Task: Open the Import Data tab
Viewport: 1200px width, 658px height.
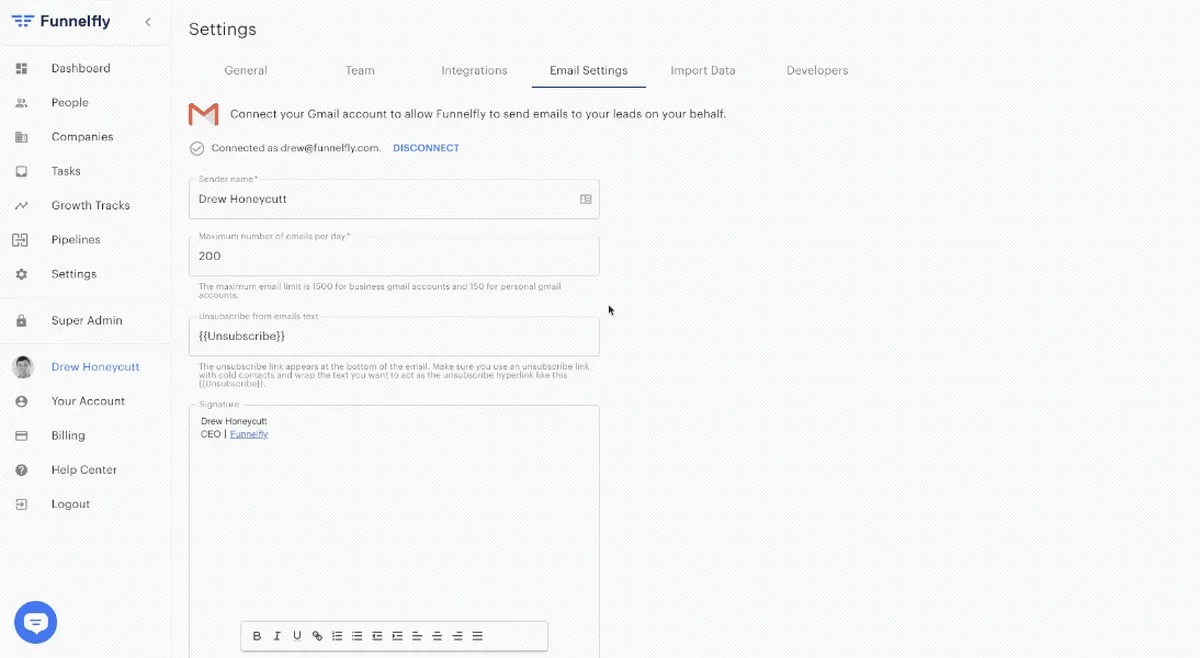Action: pos(703,71)
